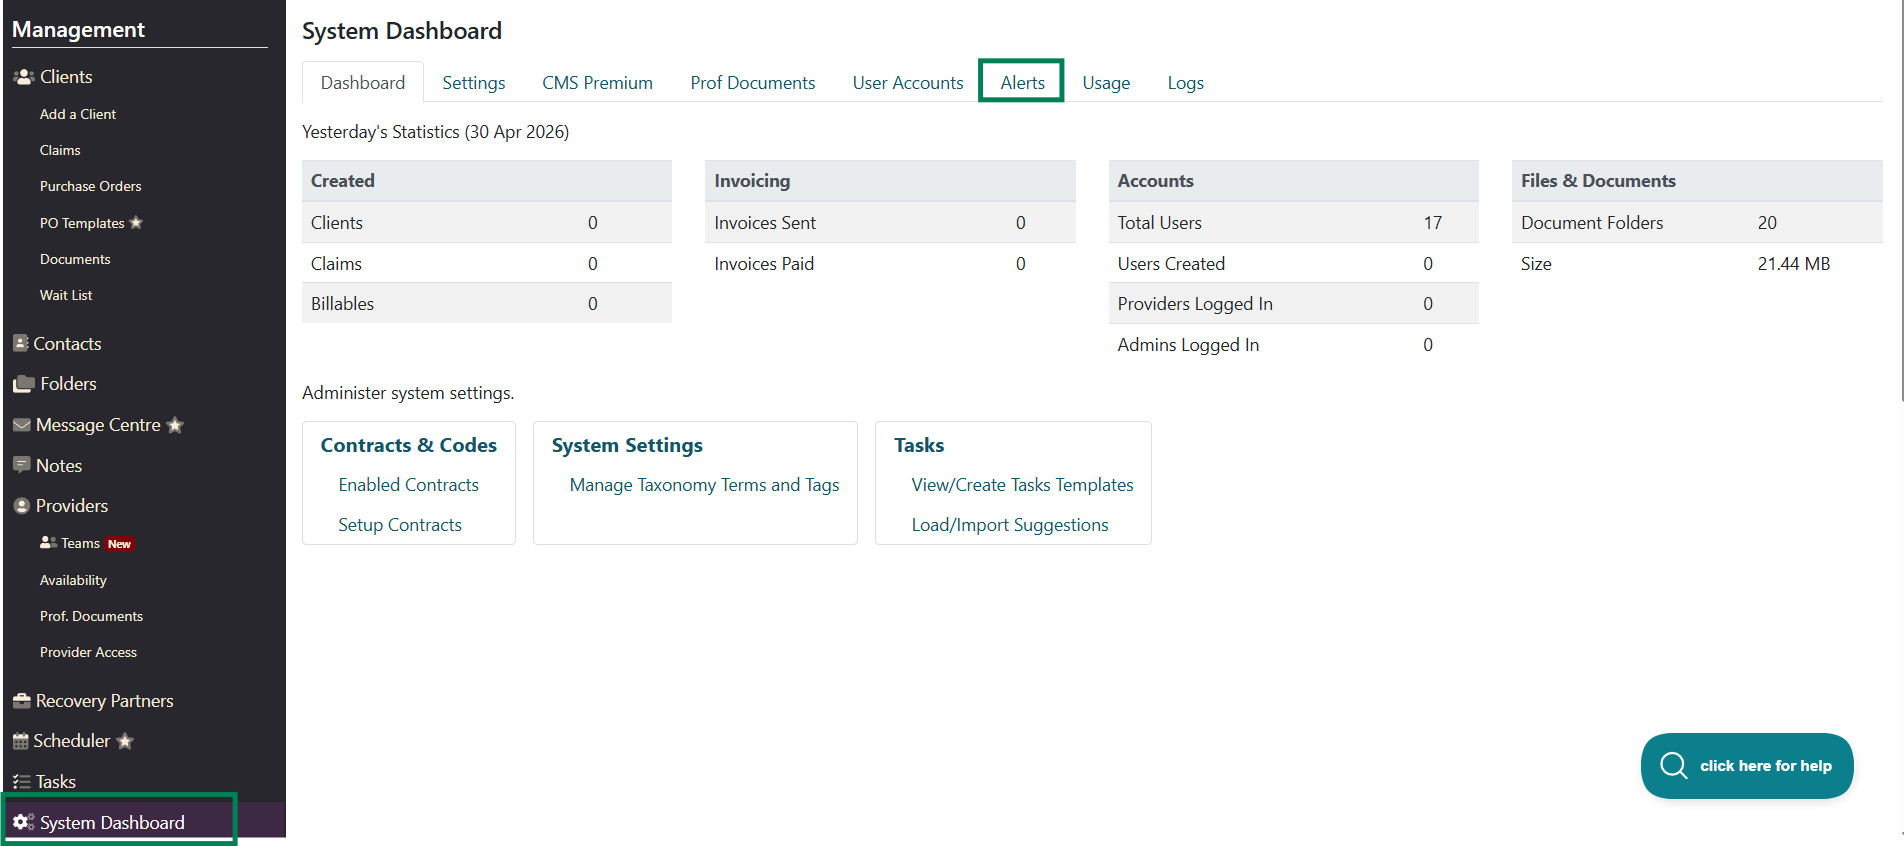
Task: Open the Logs tab
Action: (x=1186, y=83)
